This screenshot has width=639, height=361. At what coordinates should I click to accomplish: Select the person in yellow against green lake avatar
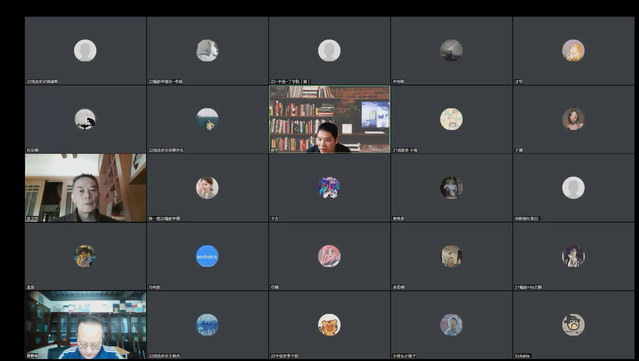click(207, 119)
